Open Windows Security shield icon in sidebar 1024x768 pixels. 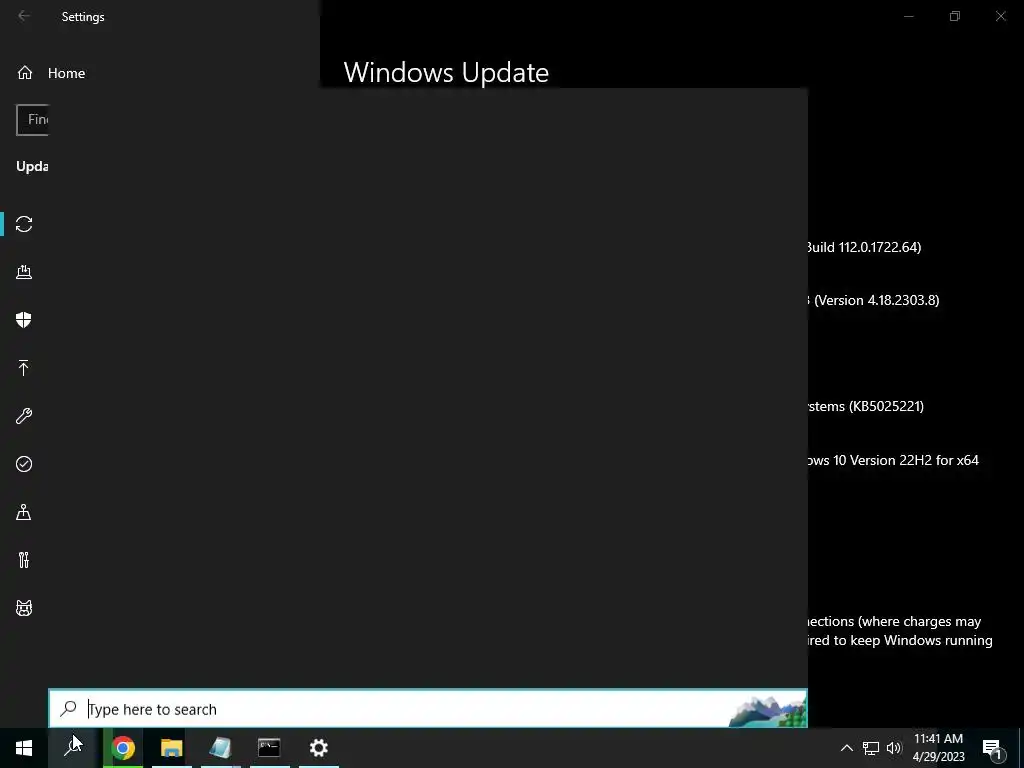point(24,320)
